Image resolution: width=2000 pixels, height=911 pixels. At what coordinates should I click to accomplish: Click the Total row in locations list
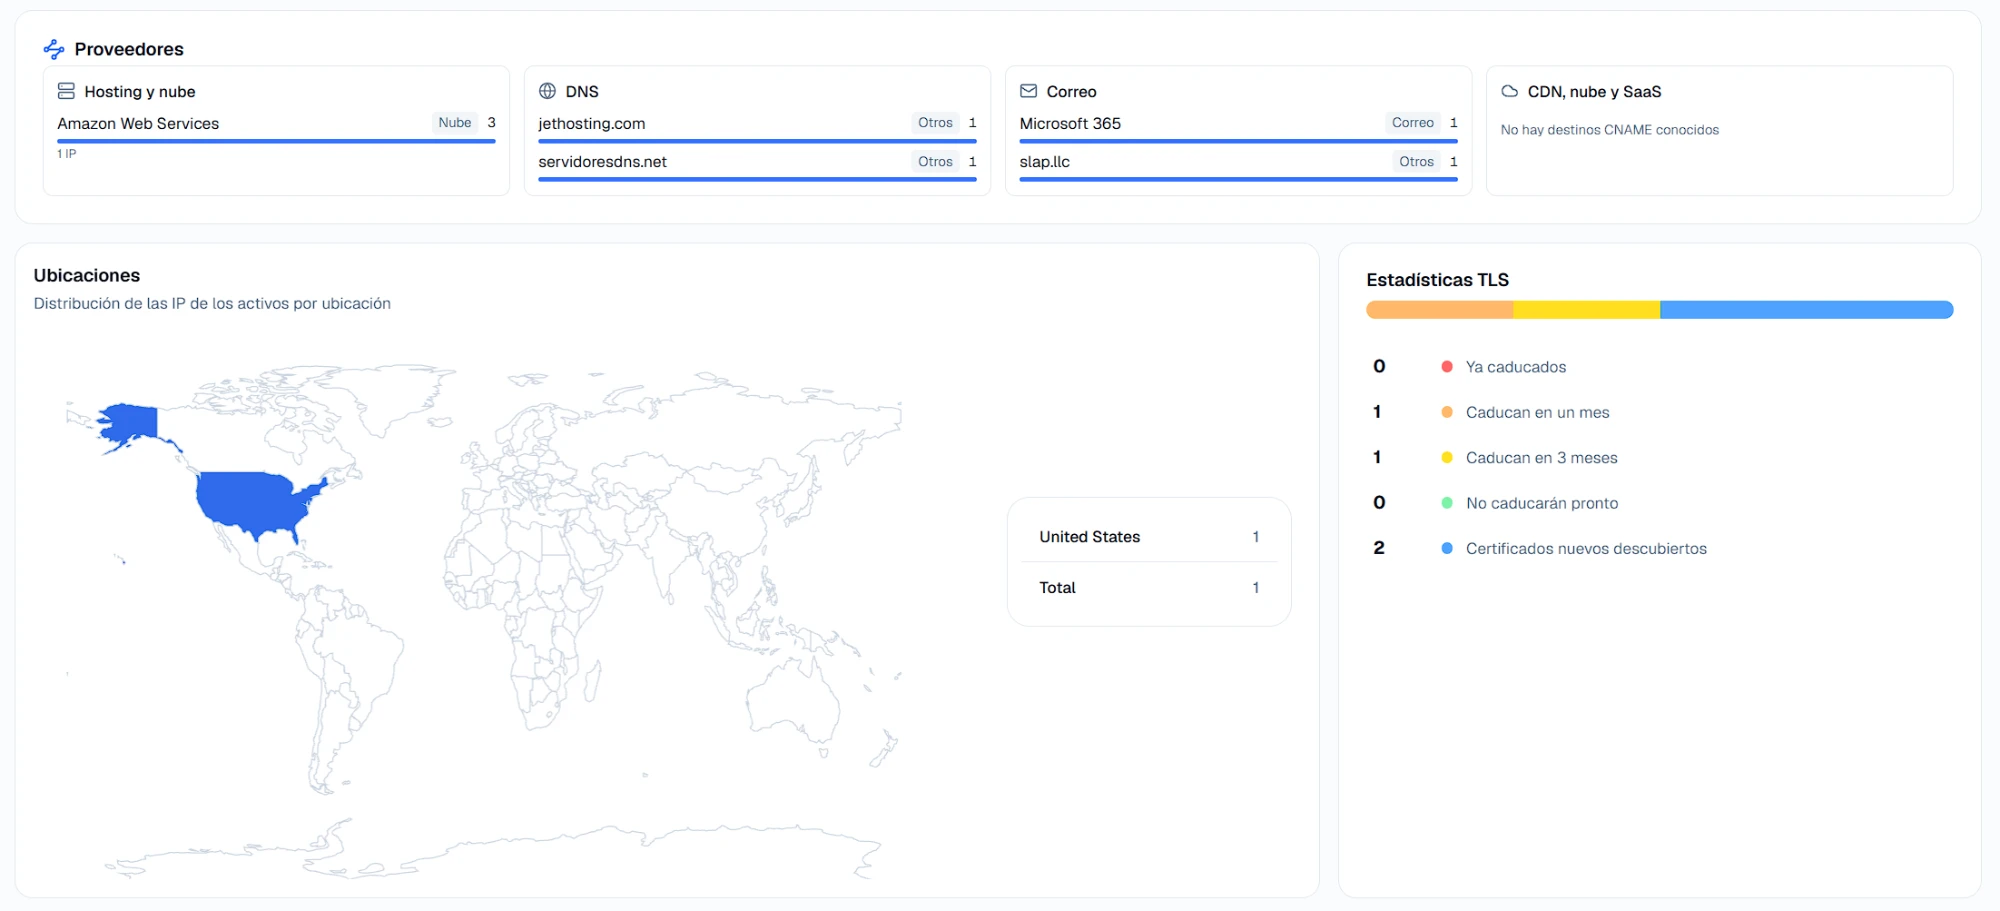[x=1149, y=588]
